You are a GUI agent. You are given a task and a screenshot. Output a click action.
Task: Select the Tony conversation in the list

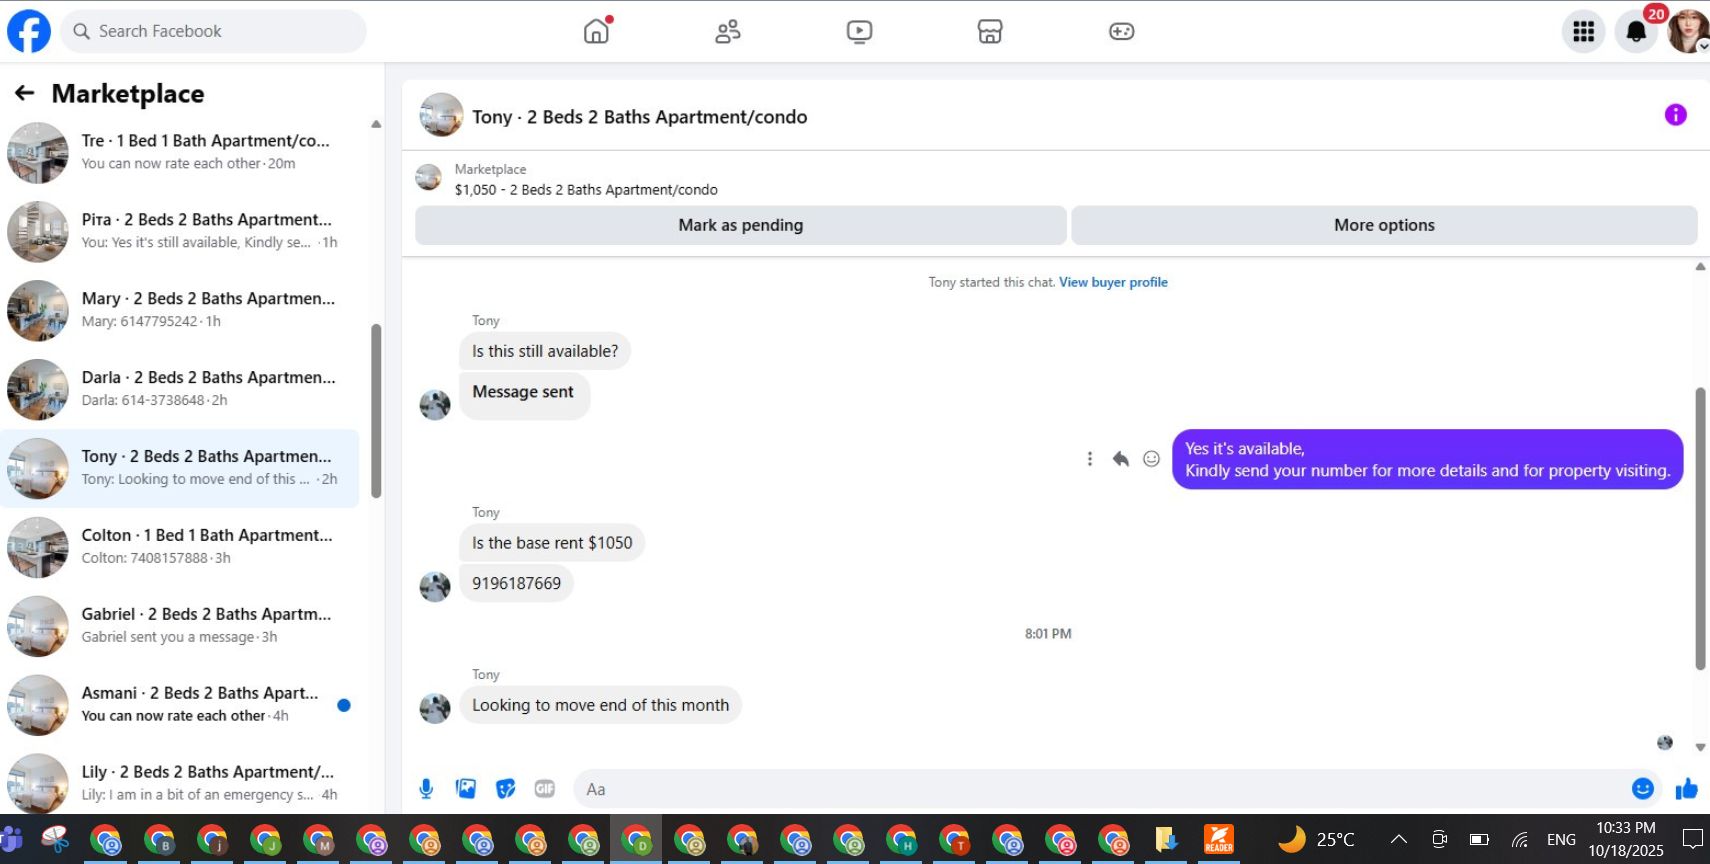point(180,468)
